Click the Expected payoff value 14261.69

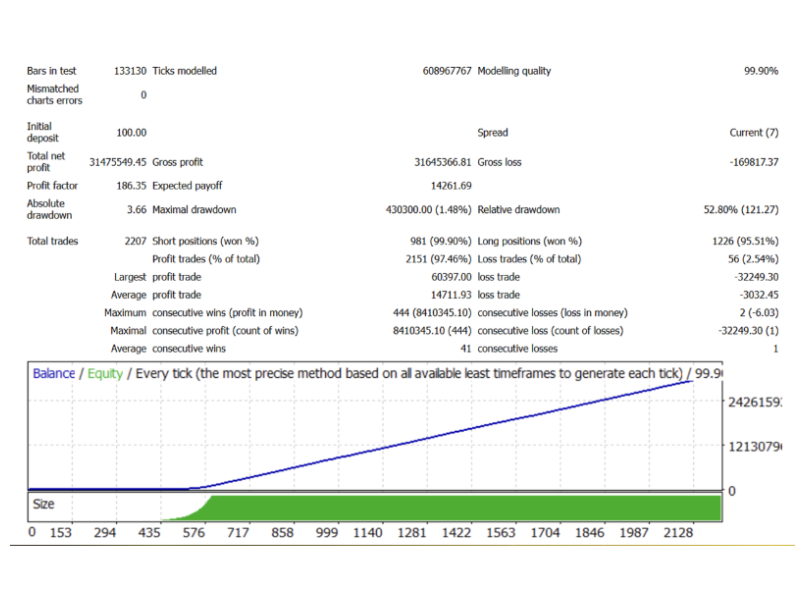click(x=451, y=186)
